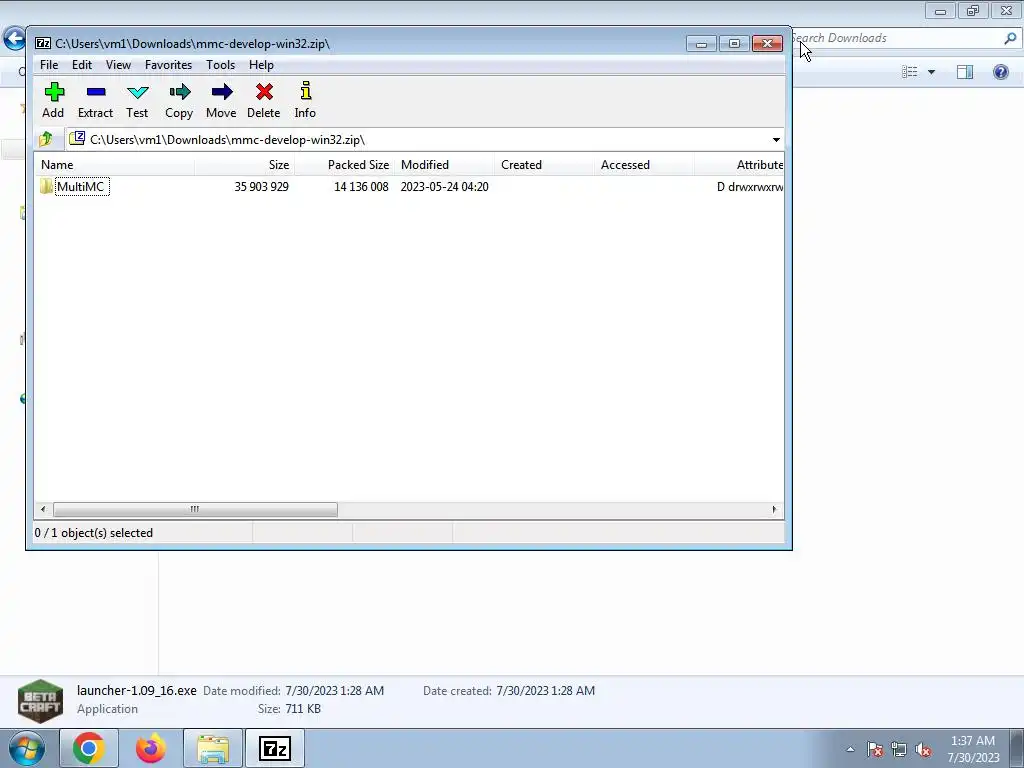Sort by Modified column header
1024x768 pixels.
[444, 165]
